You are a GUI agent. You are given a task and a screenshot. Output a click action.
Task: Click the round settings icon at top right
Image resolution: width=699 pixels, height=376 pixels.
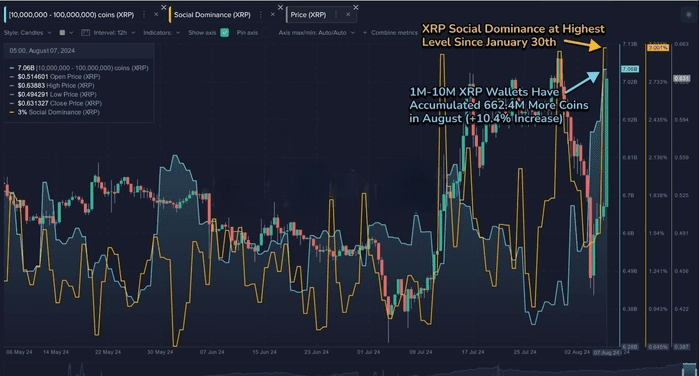[x=689, y=15]
